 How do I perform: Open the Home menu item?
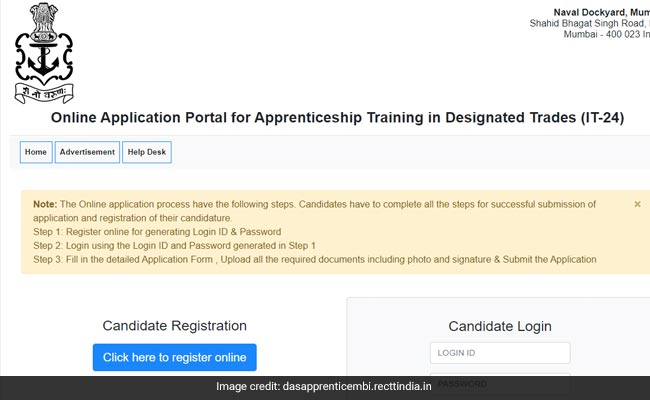click(36, 152)
